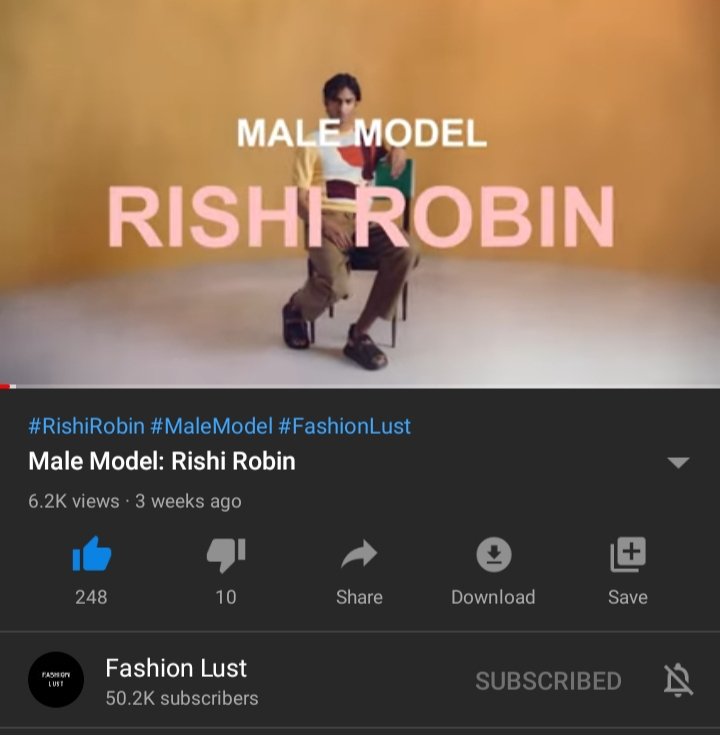Viewport: 720px width, 735px height.
Task: Tap the Save text label
Action: [628, 597]
